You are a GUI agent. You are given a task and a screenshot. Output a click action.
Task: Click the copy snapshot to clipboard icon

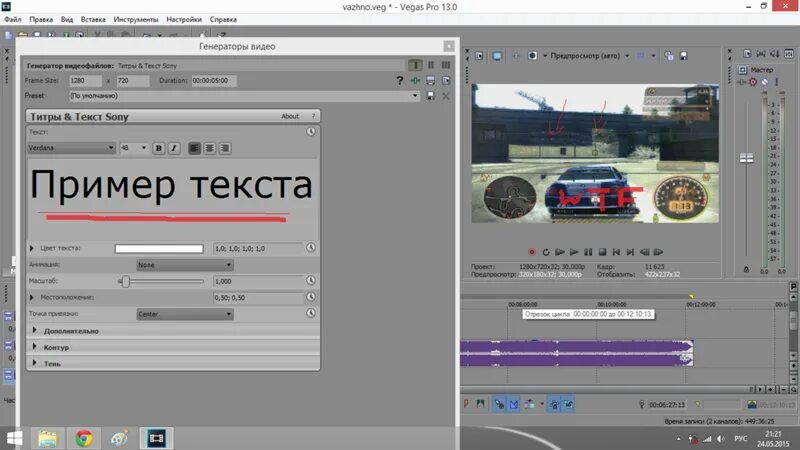pos(669,56)
